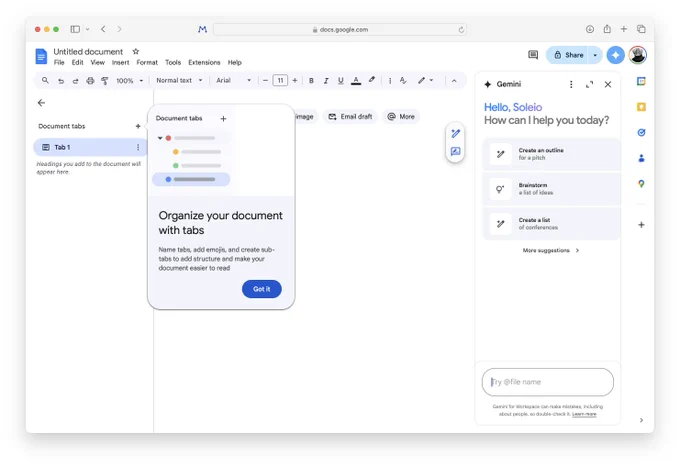680x467 pixels.
Task: Click the add comment floating icon
Action: 455,151
